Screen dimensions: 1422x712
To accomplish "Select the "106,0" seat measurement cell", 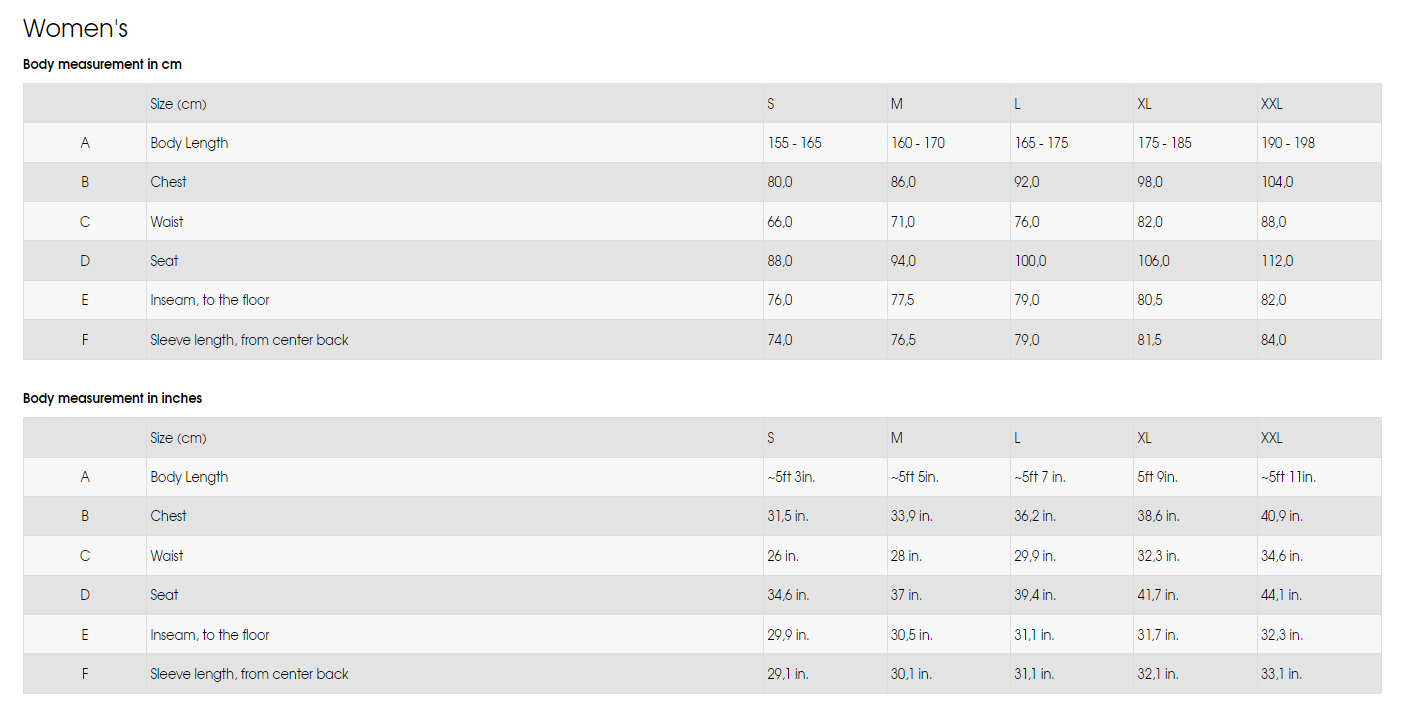I will point(1153,261).
